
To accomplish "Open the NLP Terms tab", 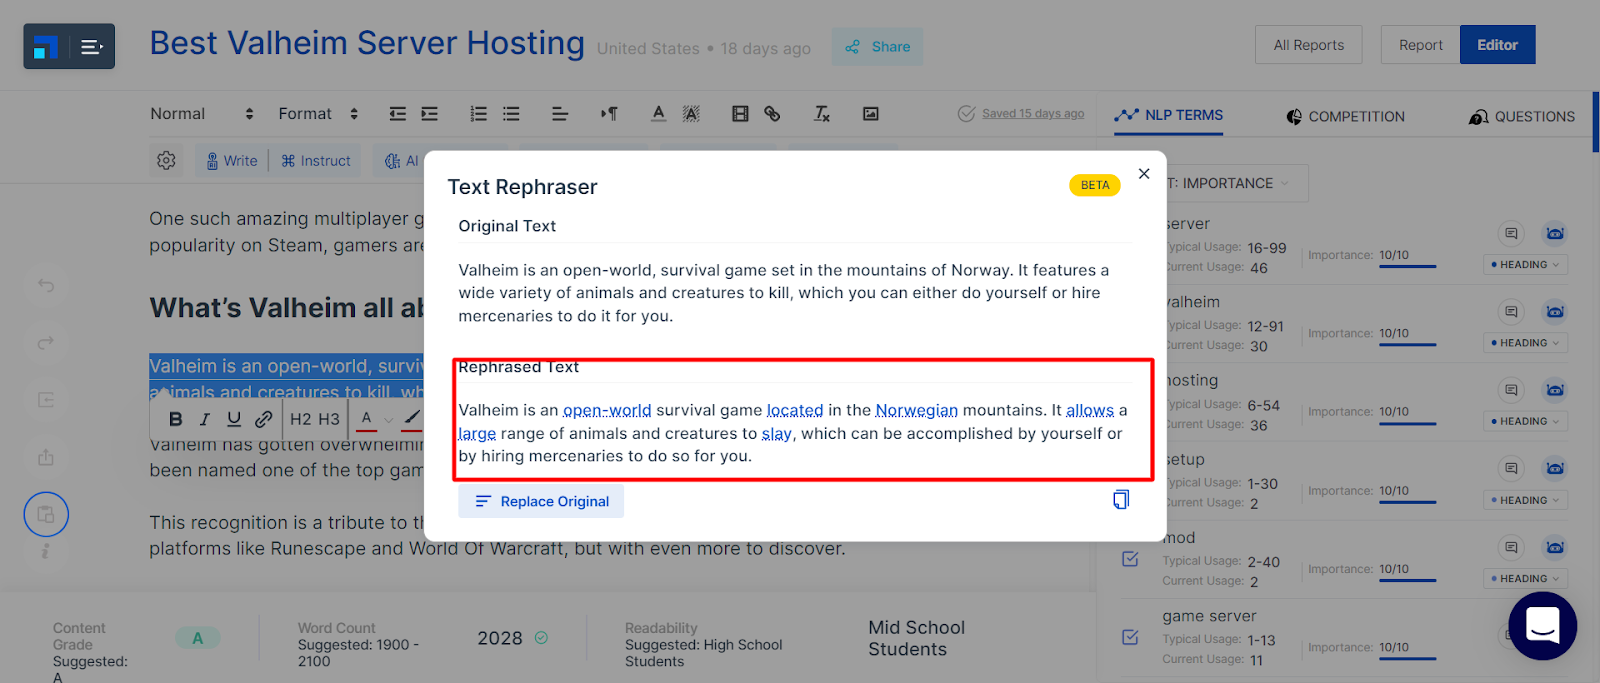I will (x=1169, y=115).
